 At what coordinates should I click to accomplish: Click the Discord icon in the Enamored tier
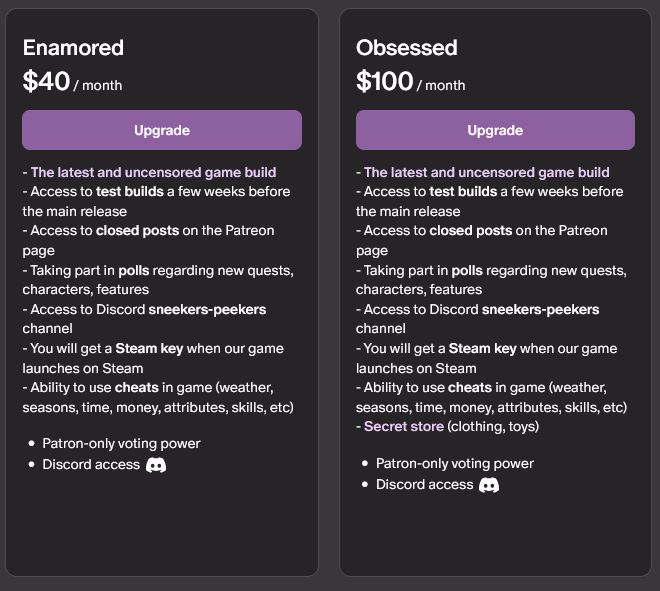coord(156,465)
